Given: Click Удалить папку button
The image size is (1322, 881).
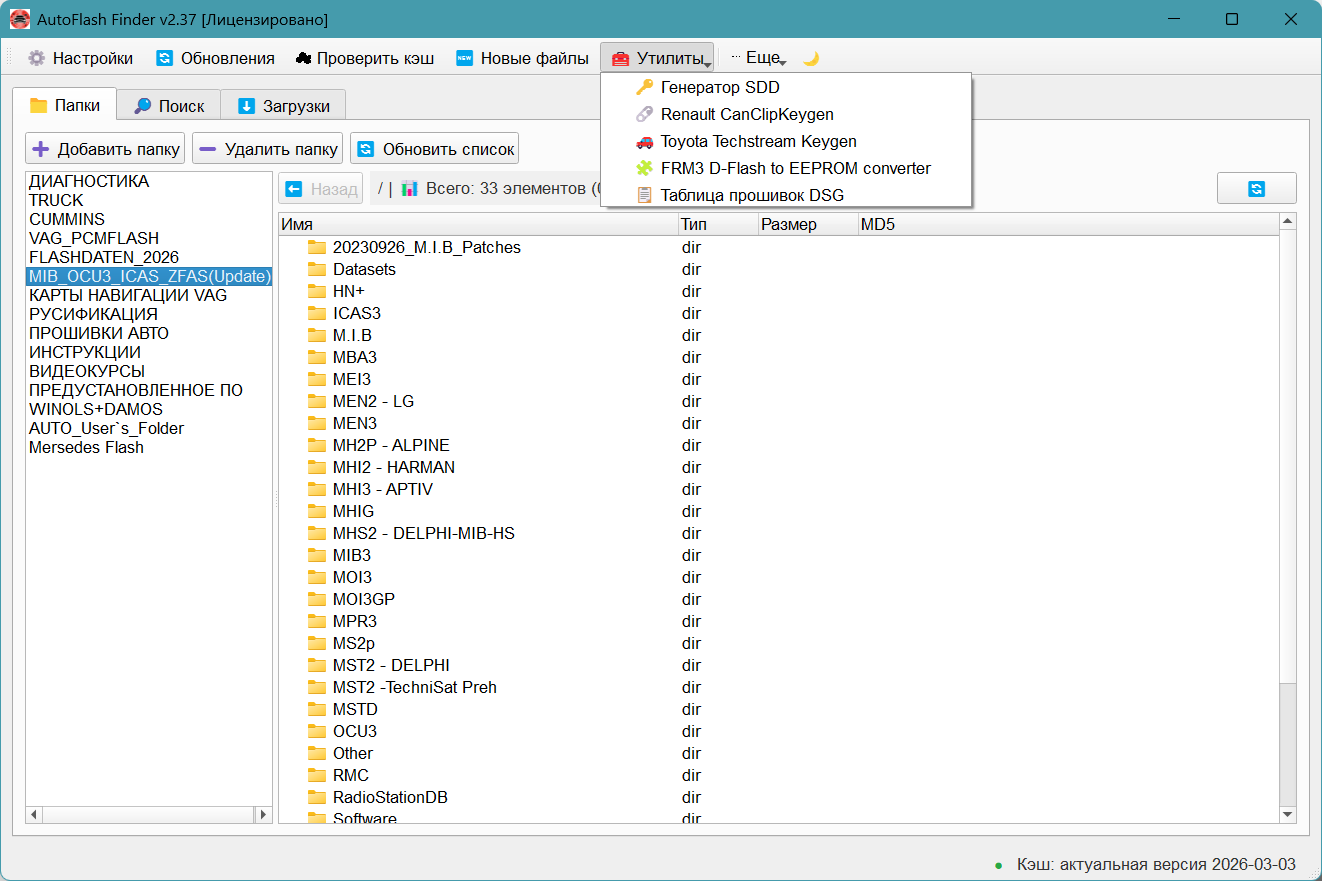Looking at the screenshot, I should click(x=267, y=149).
